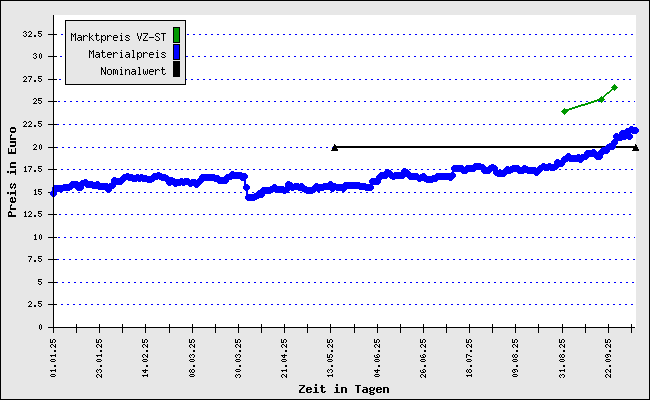Click the blue Materialpreis legend swatch
This screenshot has height=400, width=650.
click(177, 53)
